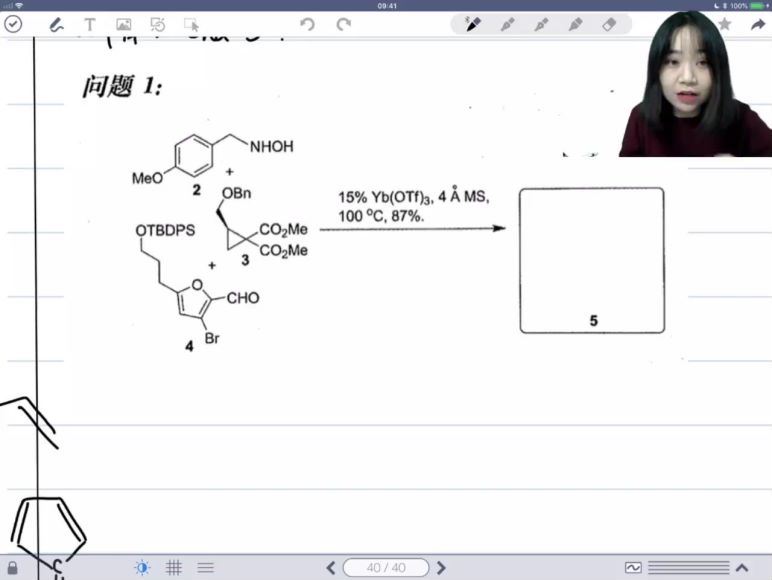Click the share arrow icon
Image resolution: width=772 pixels, height=580 pixels.
click(759, 24)
